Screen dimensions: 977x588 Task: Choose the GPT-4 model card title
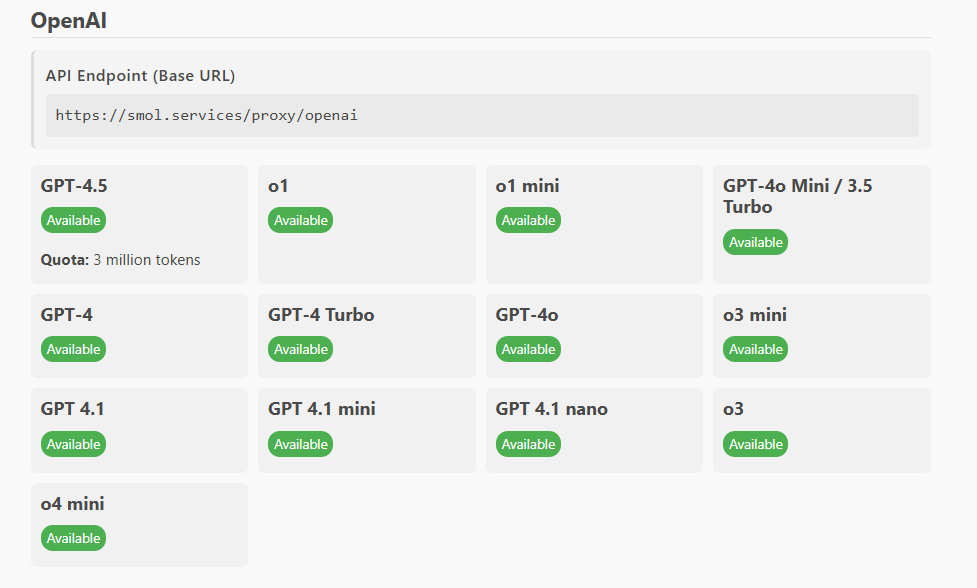(67, 315)
